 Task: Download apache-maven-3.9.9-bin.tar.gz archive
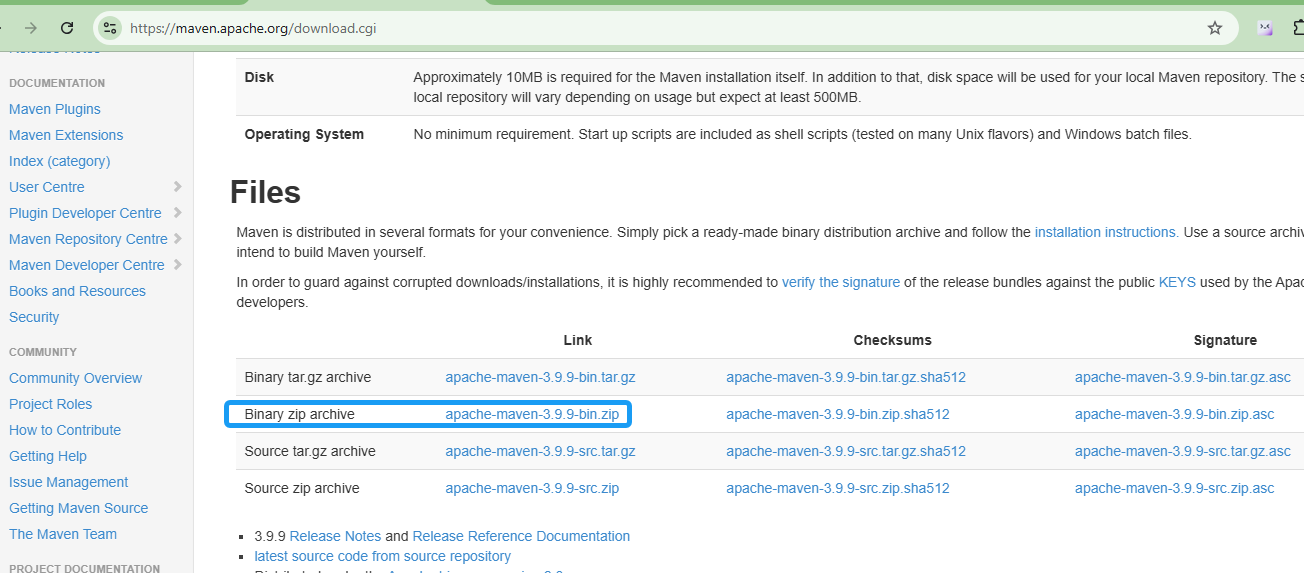[x=540, y=377]
